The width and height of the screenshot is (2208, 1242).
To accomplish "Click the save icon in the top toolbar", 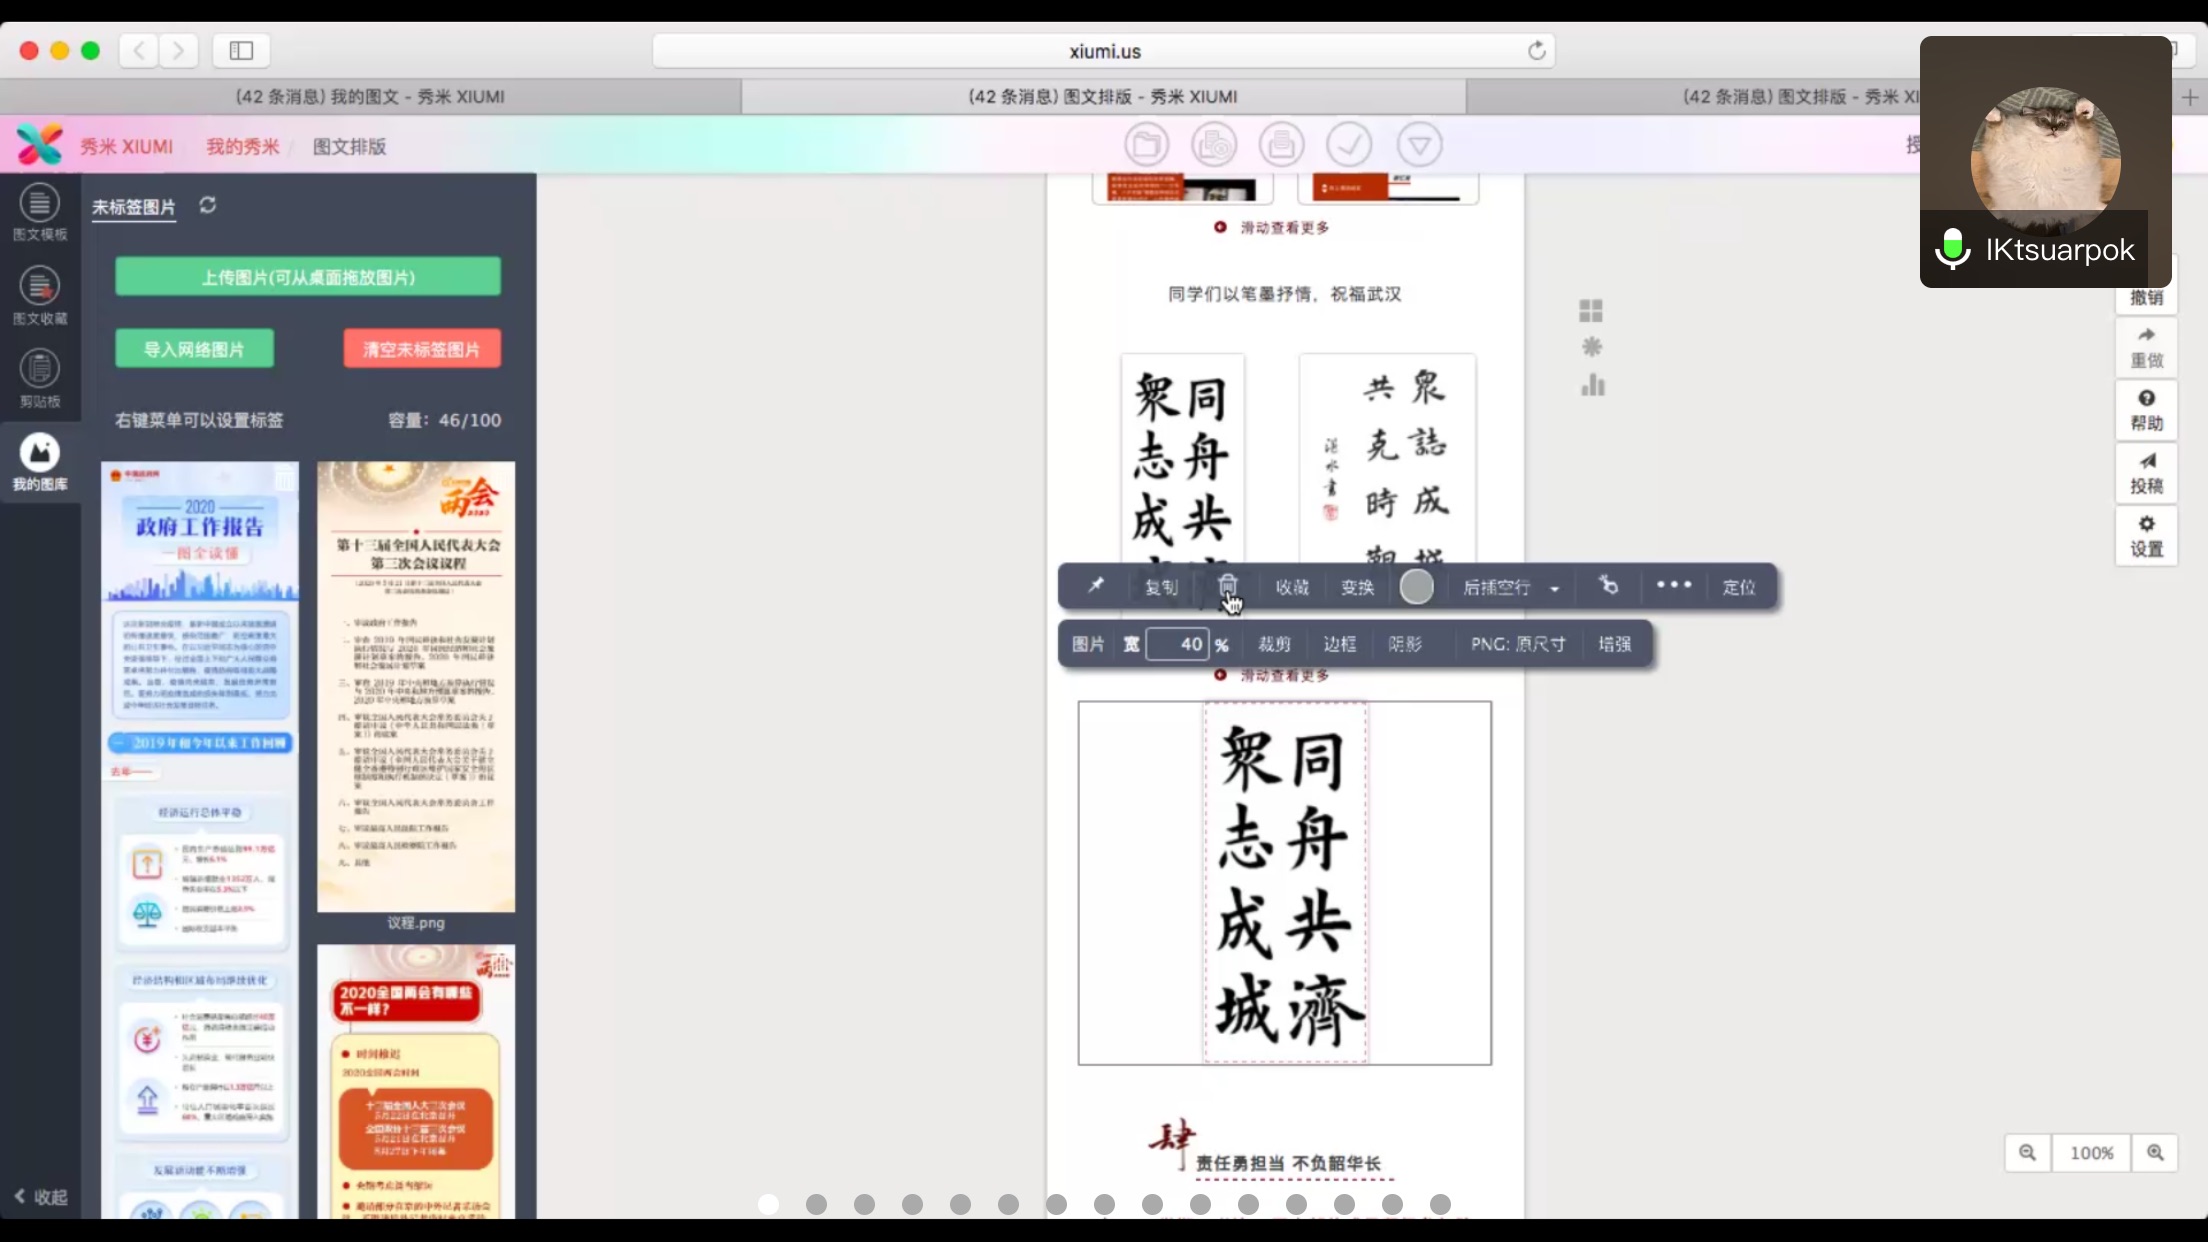I will point(1281,145).
